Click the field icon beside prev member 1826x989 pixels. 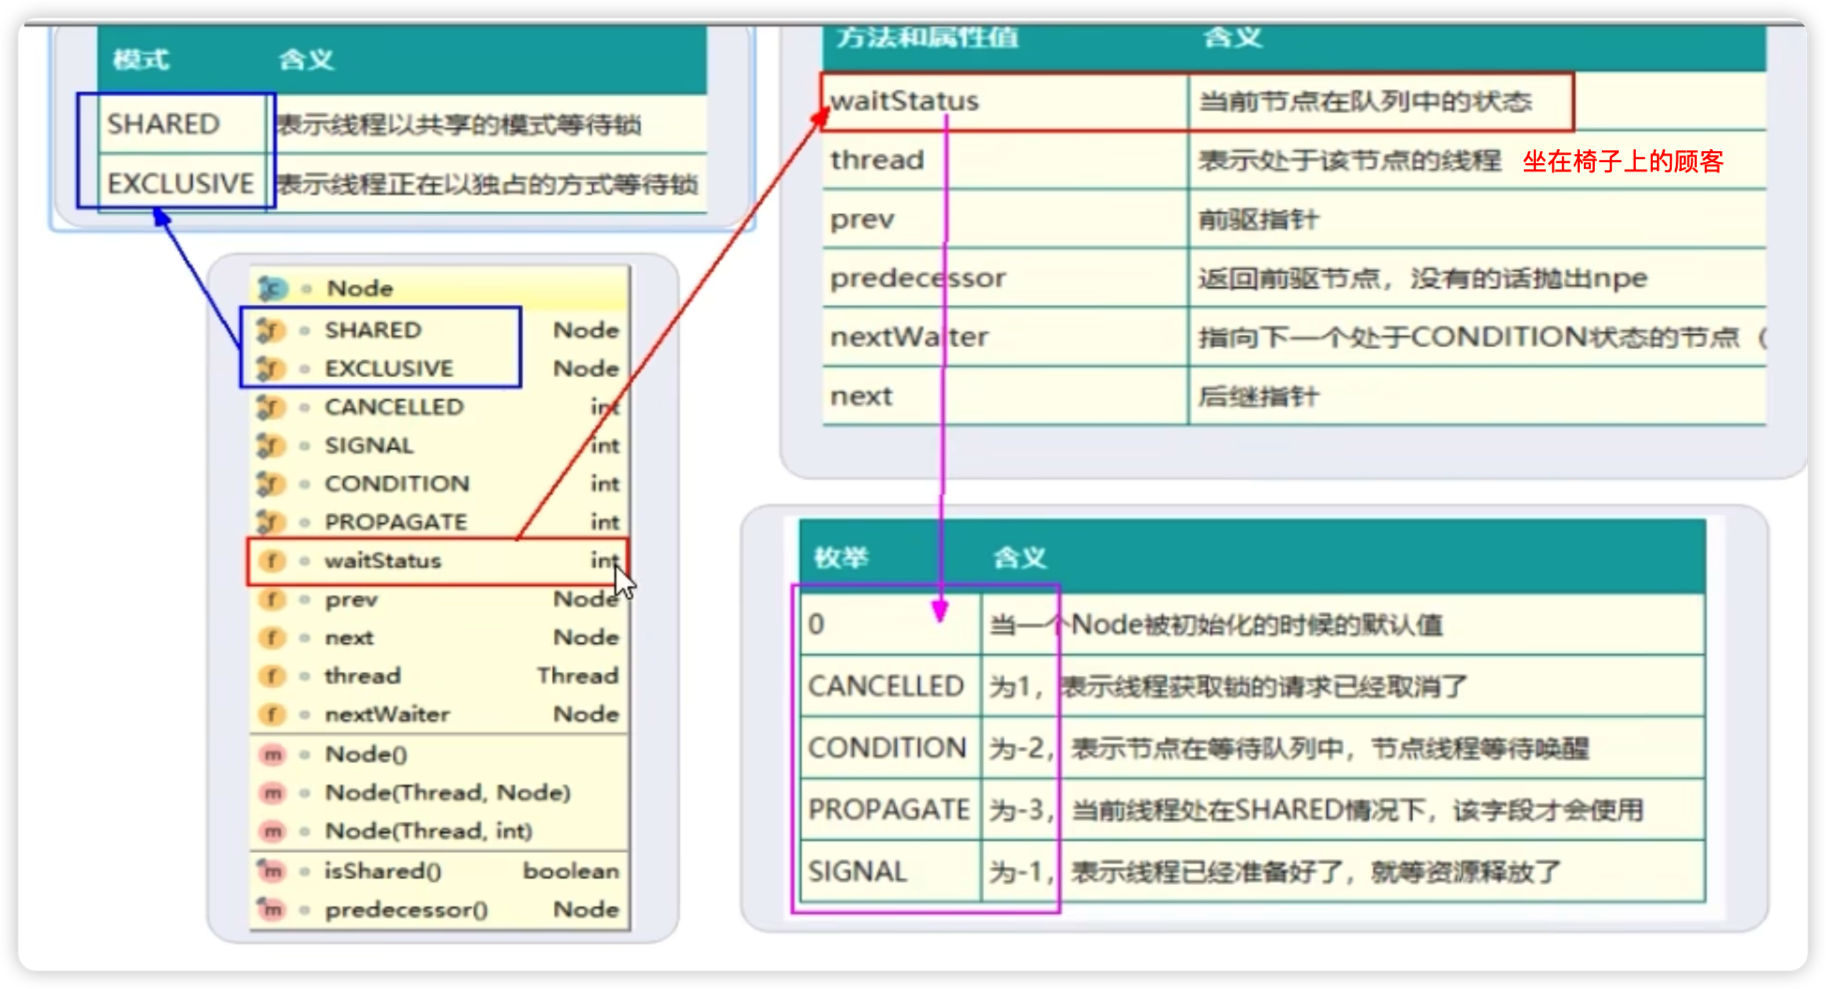coord(271,600)
